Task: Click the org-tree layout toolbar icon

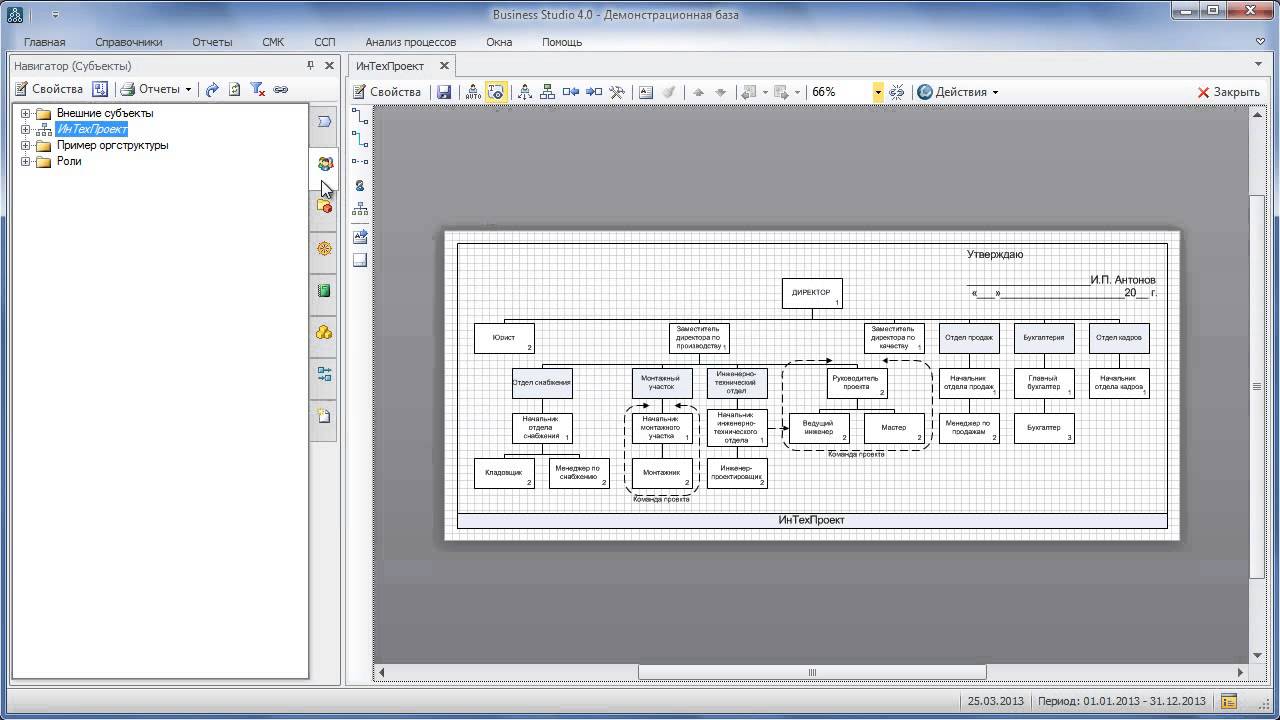Action: click(547, 92)
